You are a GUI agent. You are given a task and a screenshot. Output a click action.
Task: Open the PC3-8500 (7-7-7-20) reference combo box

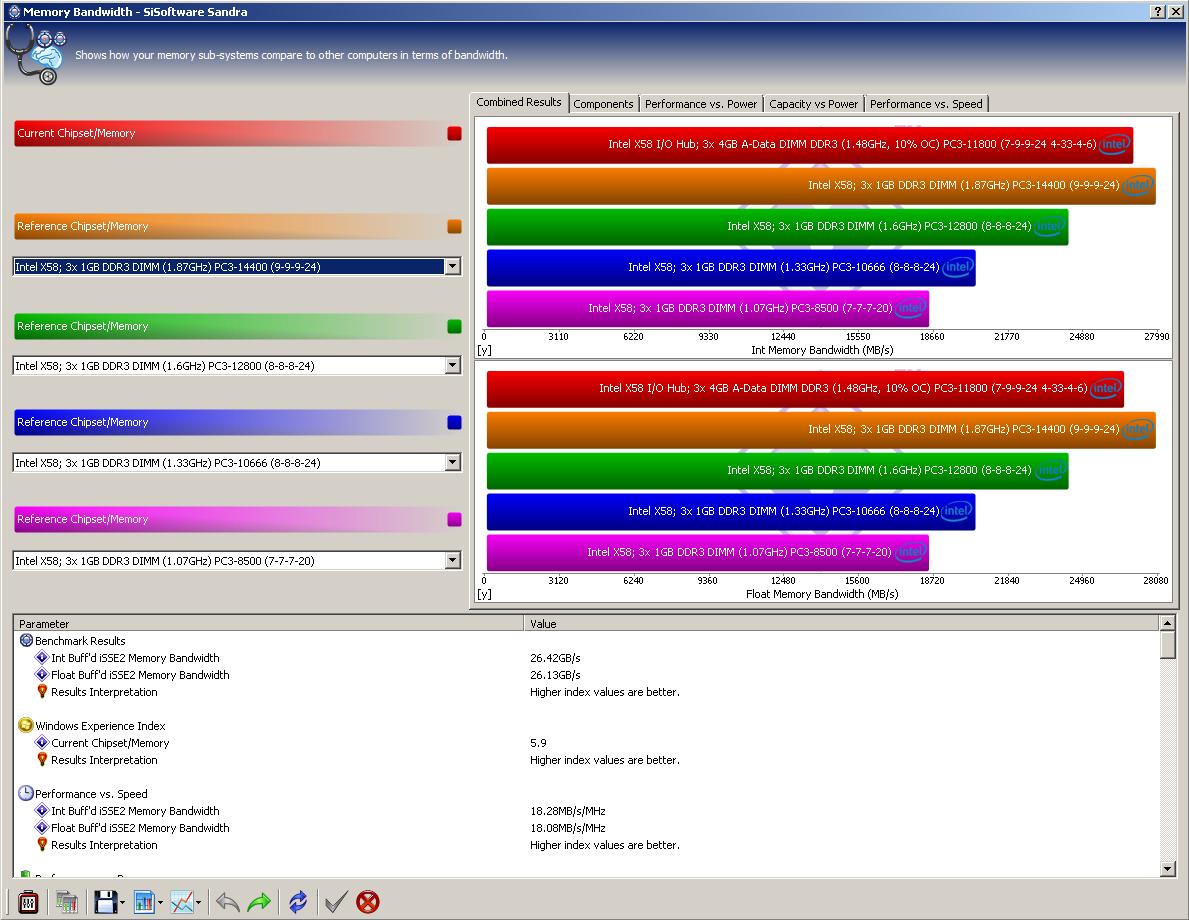coord(237,560)
